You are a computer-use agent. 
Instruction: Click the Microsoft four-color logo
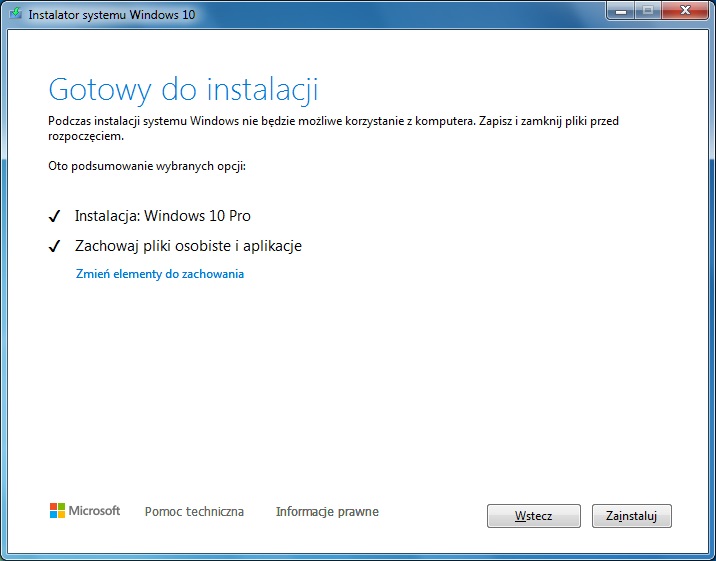[x=57, y=511]
